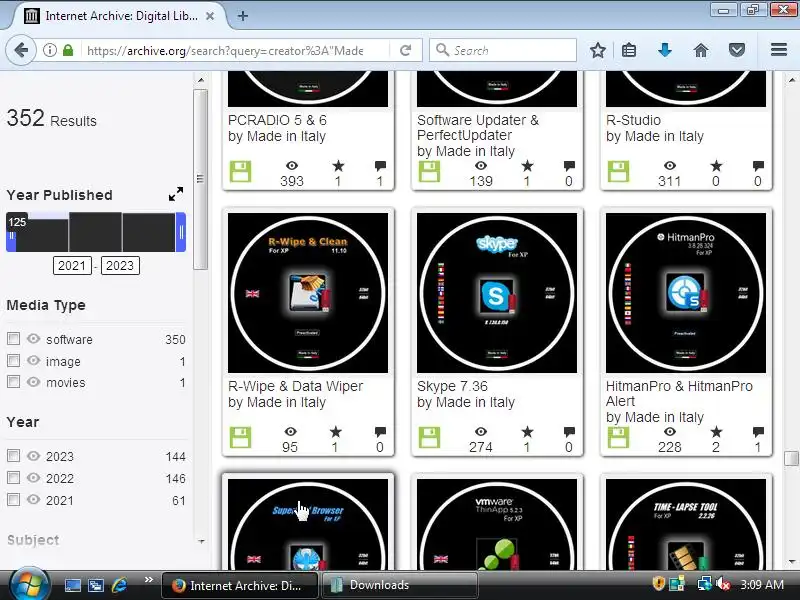
Task: Open HitmanPro & HitmanPro Alert title
Action: click(x=679, y=393)
